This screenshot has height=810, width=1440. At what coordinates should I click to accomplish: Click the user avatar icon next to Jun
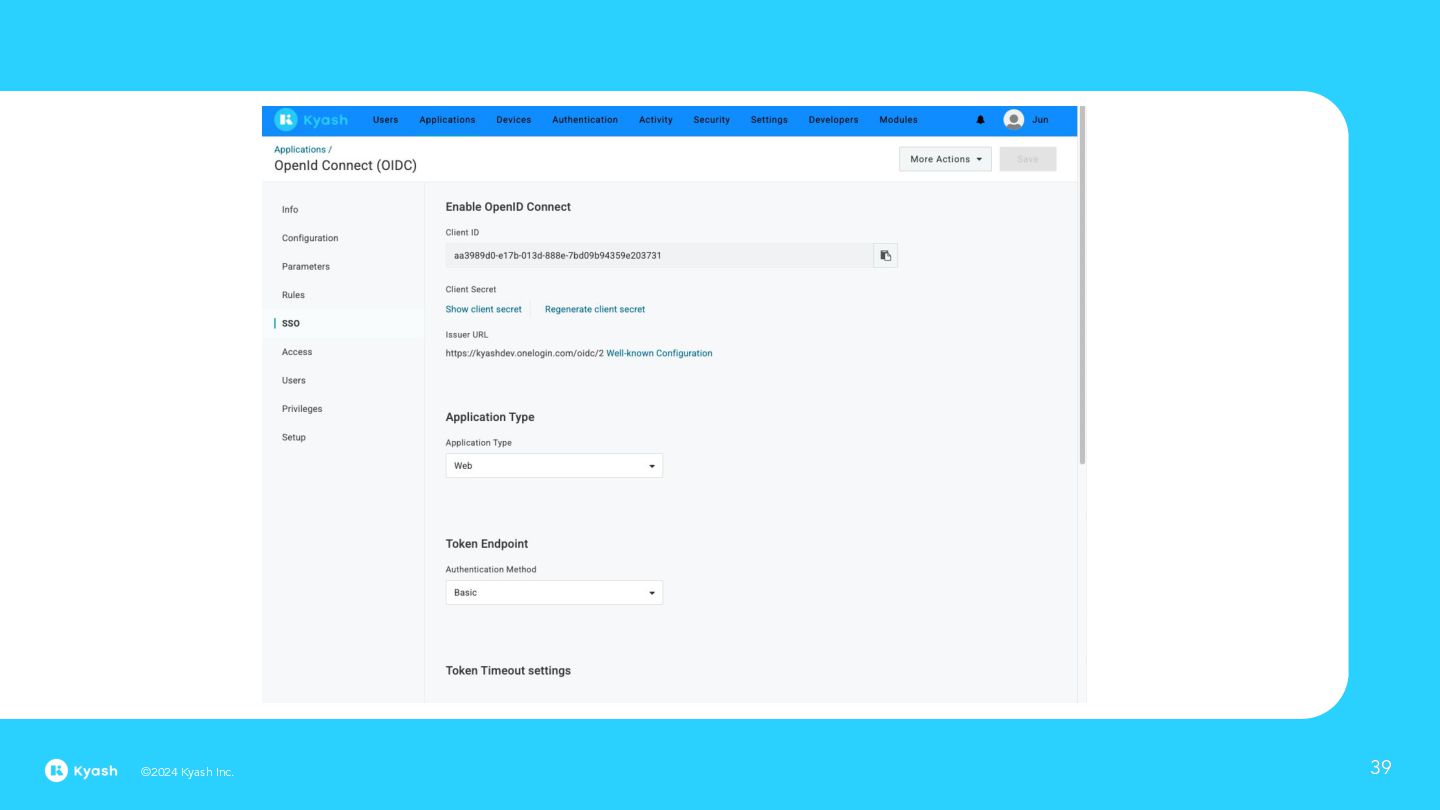[x=1014, y=120]
